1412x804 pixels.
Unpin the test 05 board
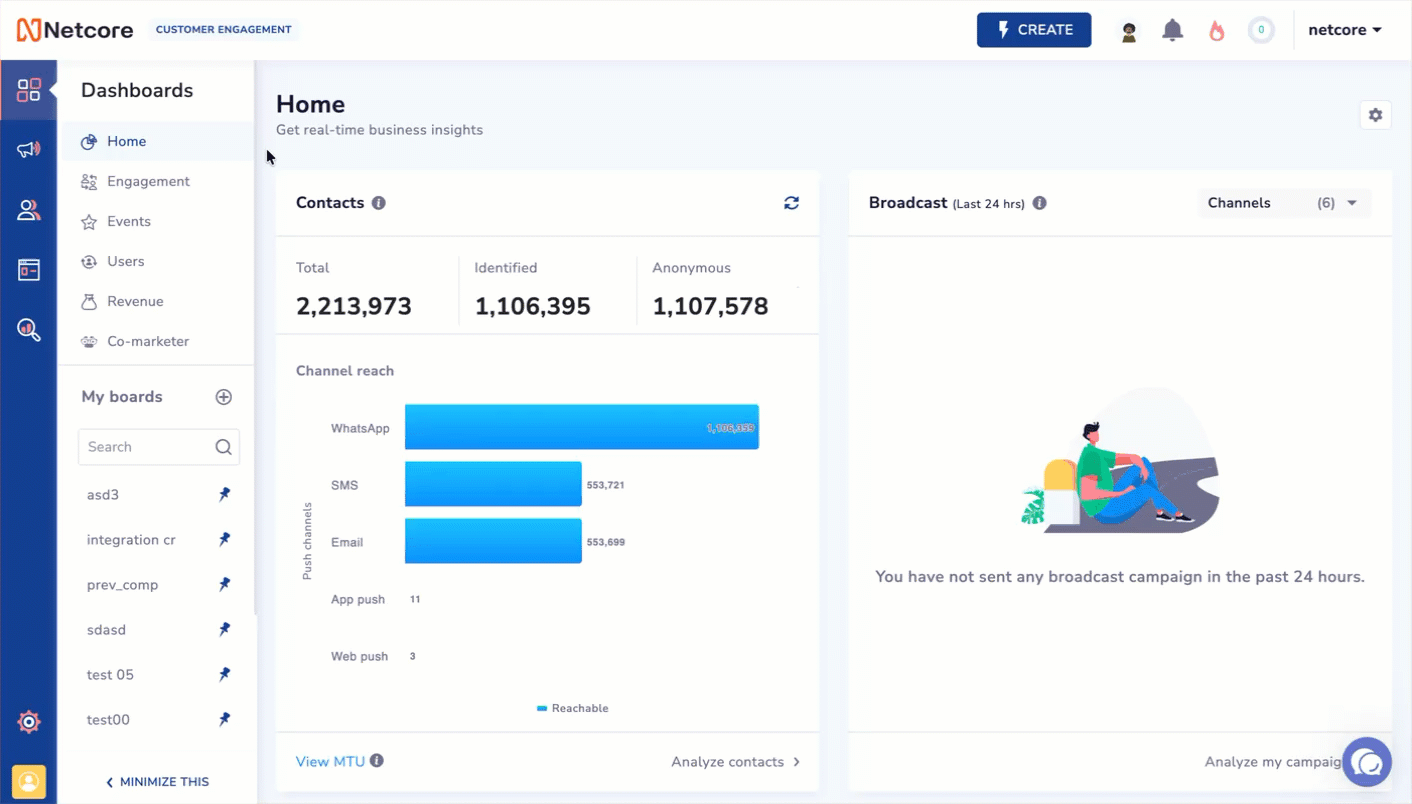pyautogui.click(x=224, y=674)
